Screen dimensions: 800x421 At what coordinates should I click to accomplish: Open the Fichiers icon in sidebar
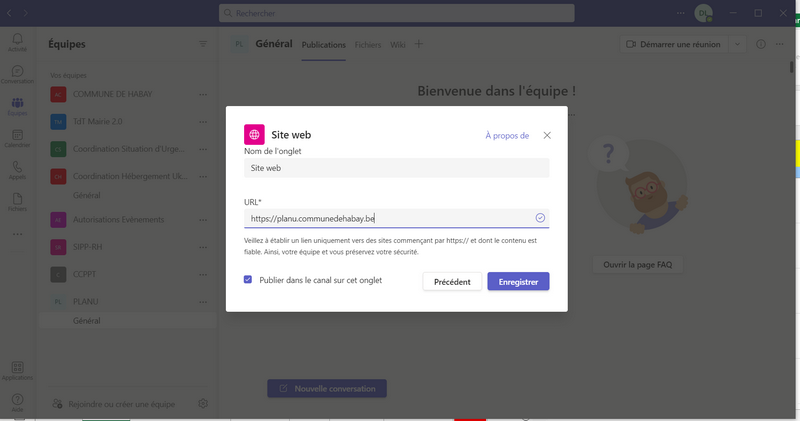tap(17, 201)
